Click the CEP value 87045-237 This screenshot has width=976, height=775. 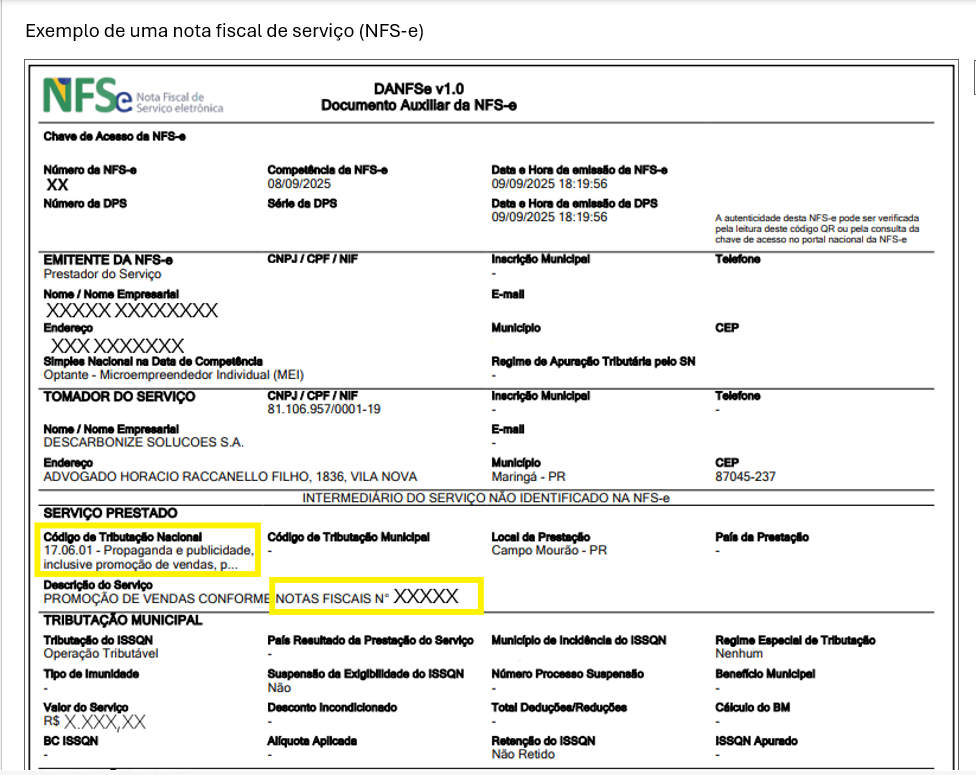[x=745, y=477]
